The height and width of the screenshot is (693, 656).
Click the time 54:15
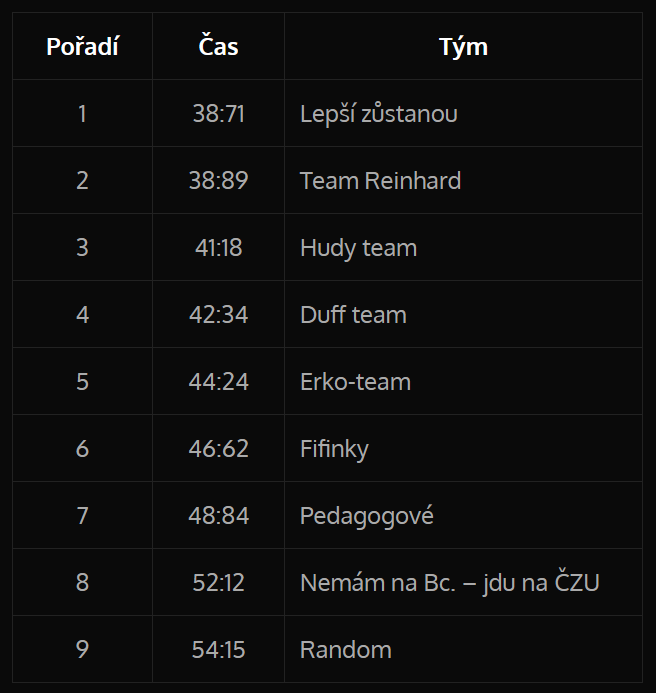(218, 650)
